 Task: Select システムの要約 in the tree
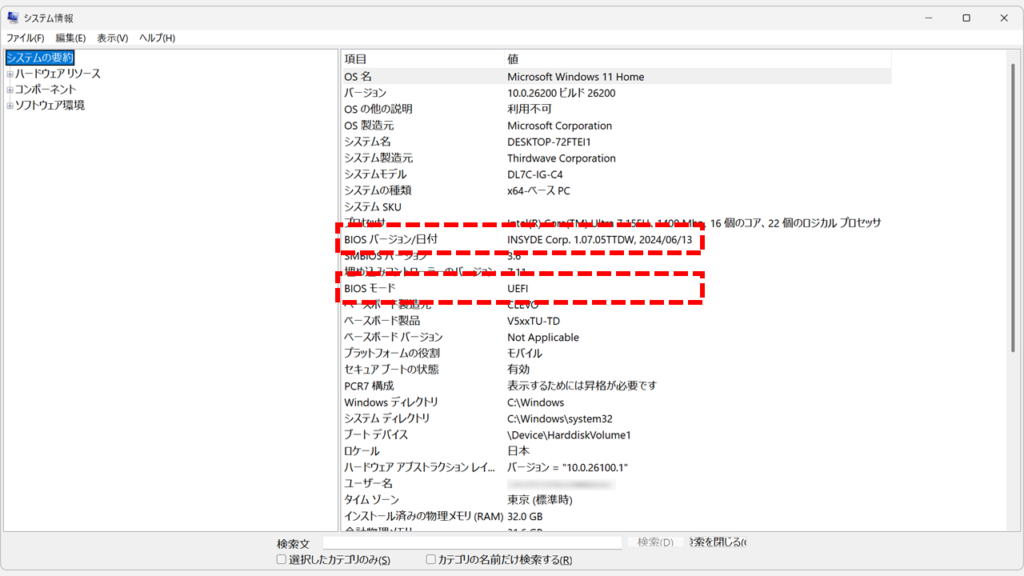pos(40,58)
